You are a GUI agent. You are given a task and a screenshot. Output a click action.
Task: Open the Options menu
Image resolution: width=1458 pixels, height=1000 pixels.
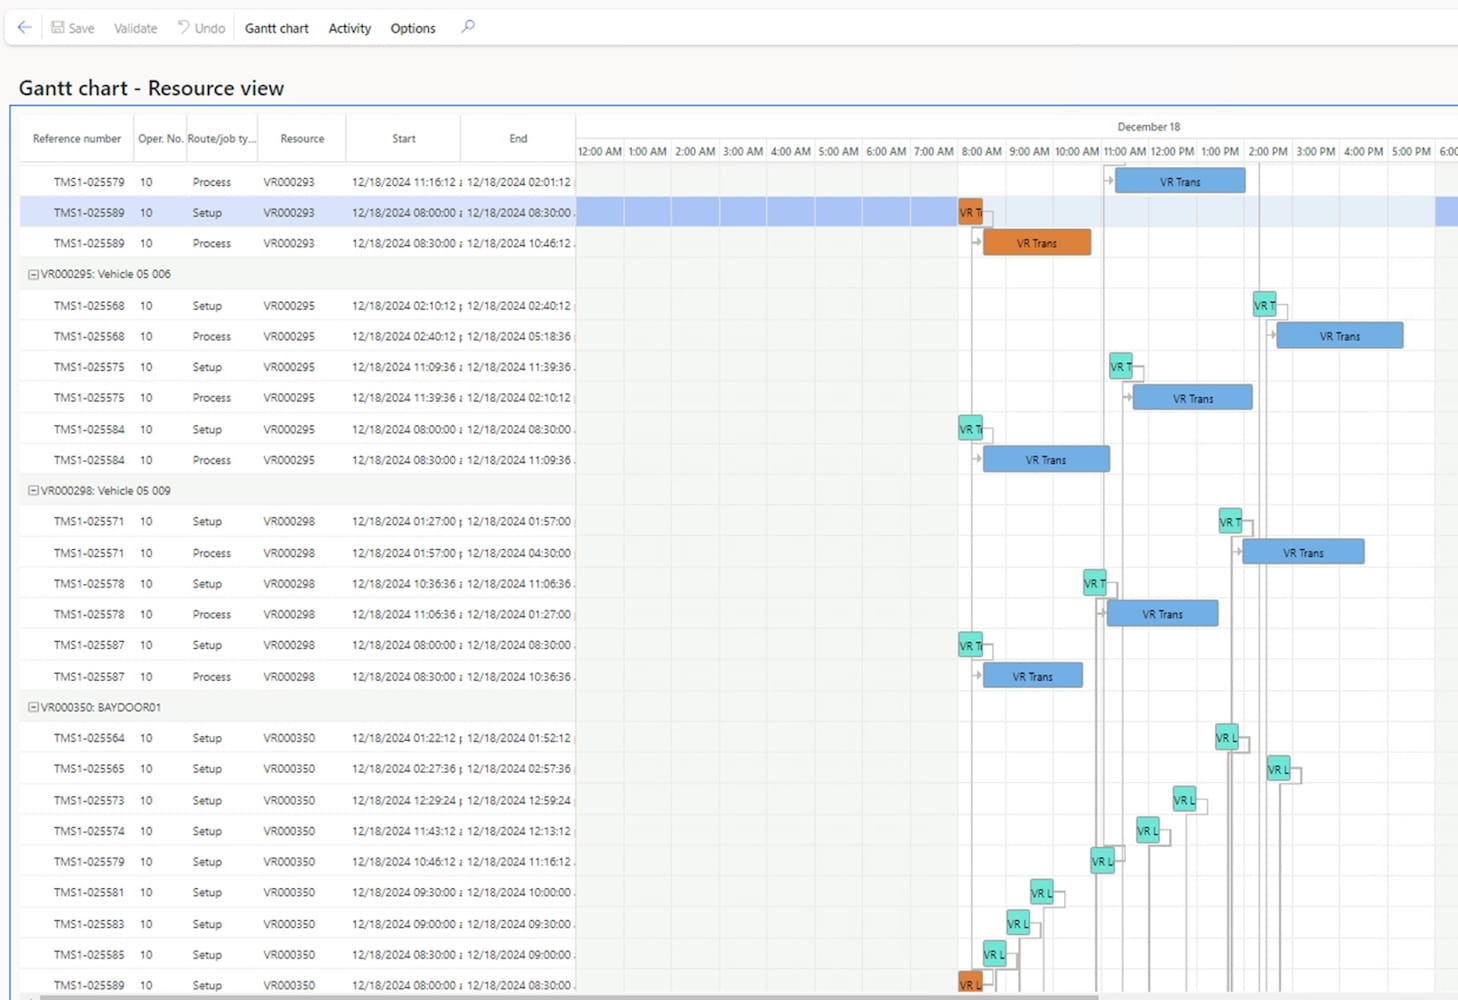click(x=412, y=28)
